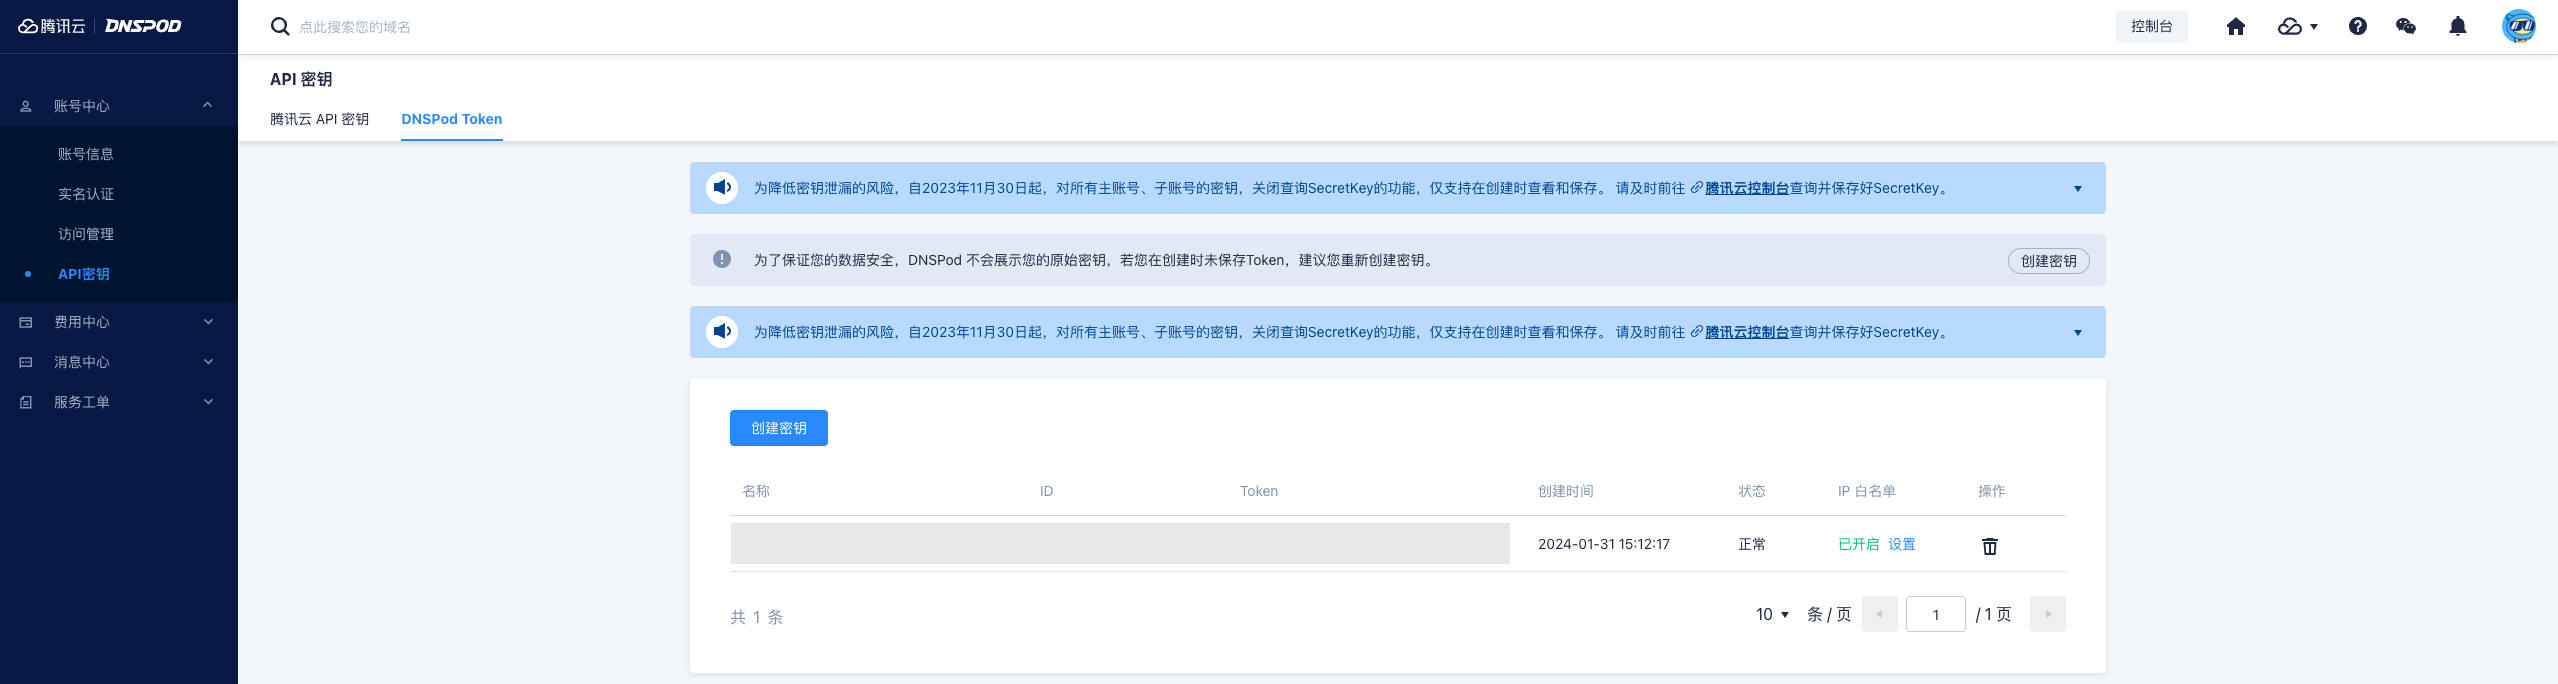The height and width of the screenshot is (684, 2558).
Task: Expand the 消息中心 section chevron
Action: tap(208, 362)
